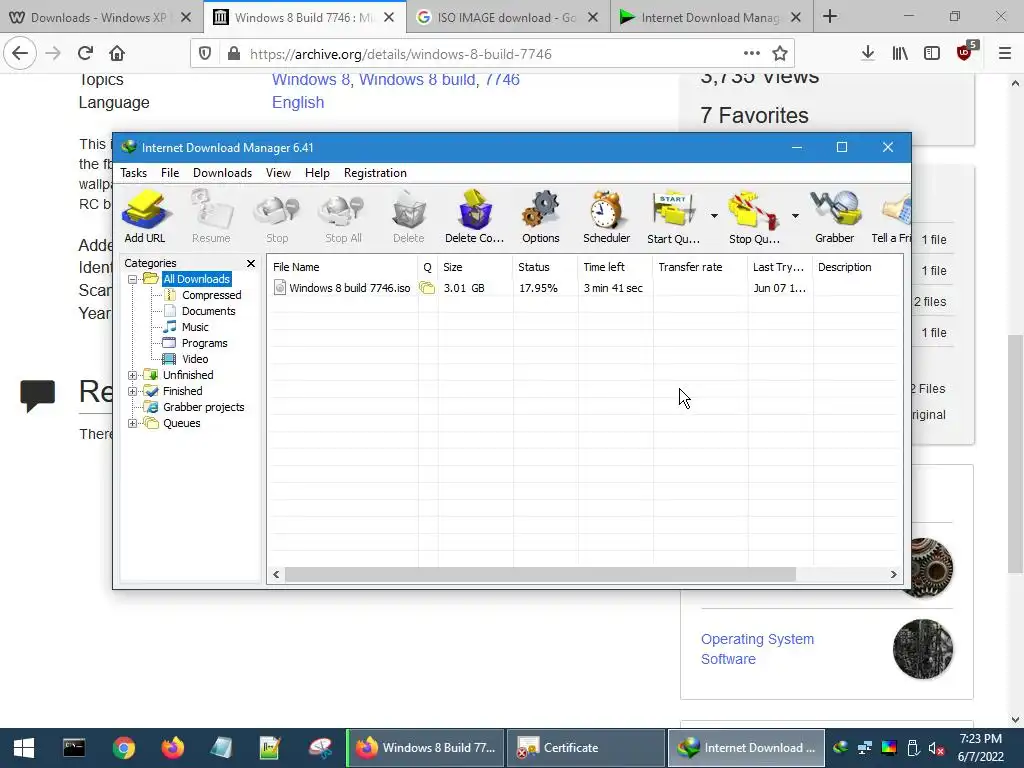
Task: Sort by the Status column header
Action: pos(545,267)
